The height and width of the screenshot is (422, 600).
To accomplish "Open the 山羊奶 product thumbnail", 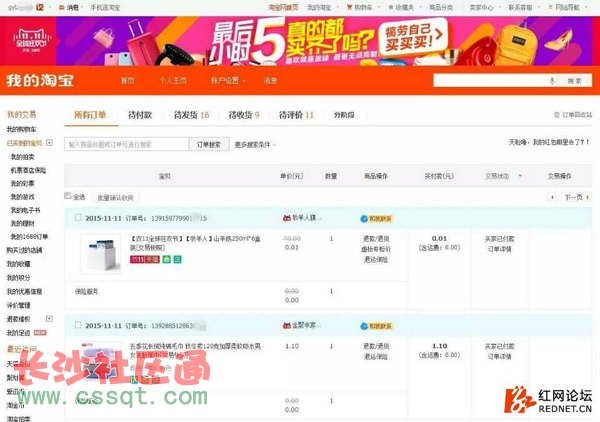I will click(101, 254).
